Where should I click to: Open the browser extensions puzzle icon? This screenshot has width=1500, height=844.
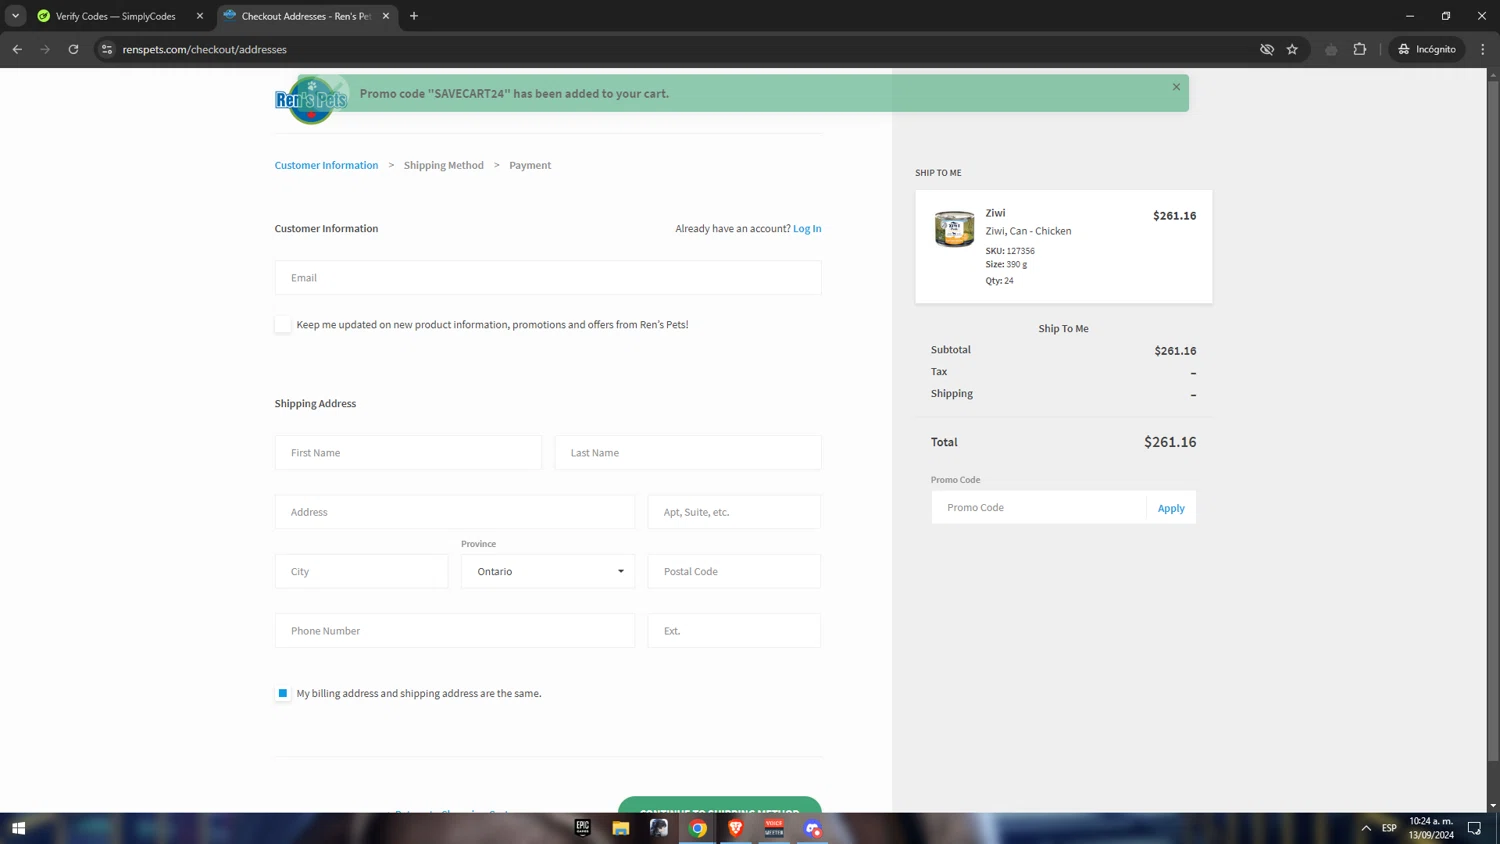coord(1360,49)
